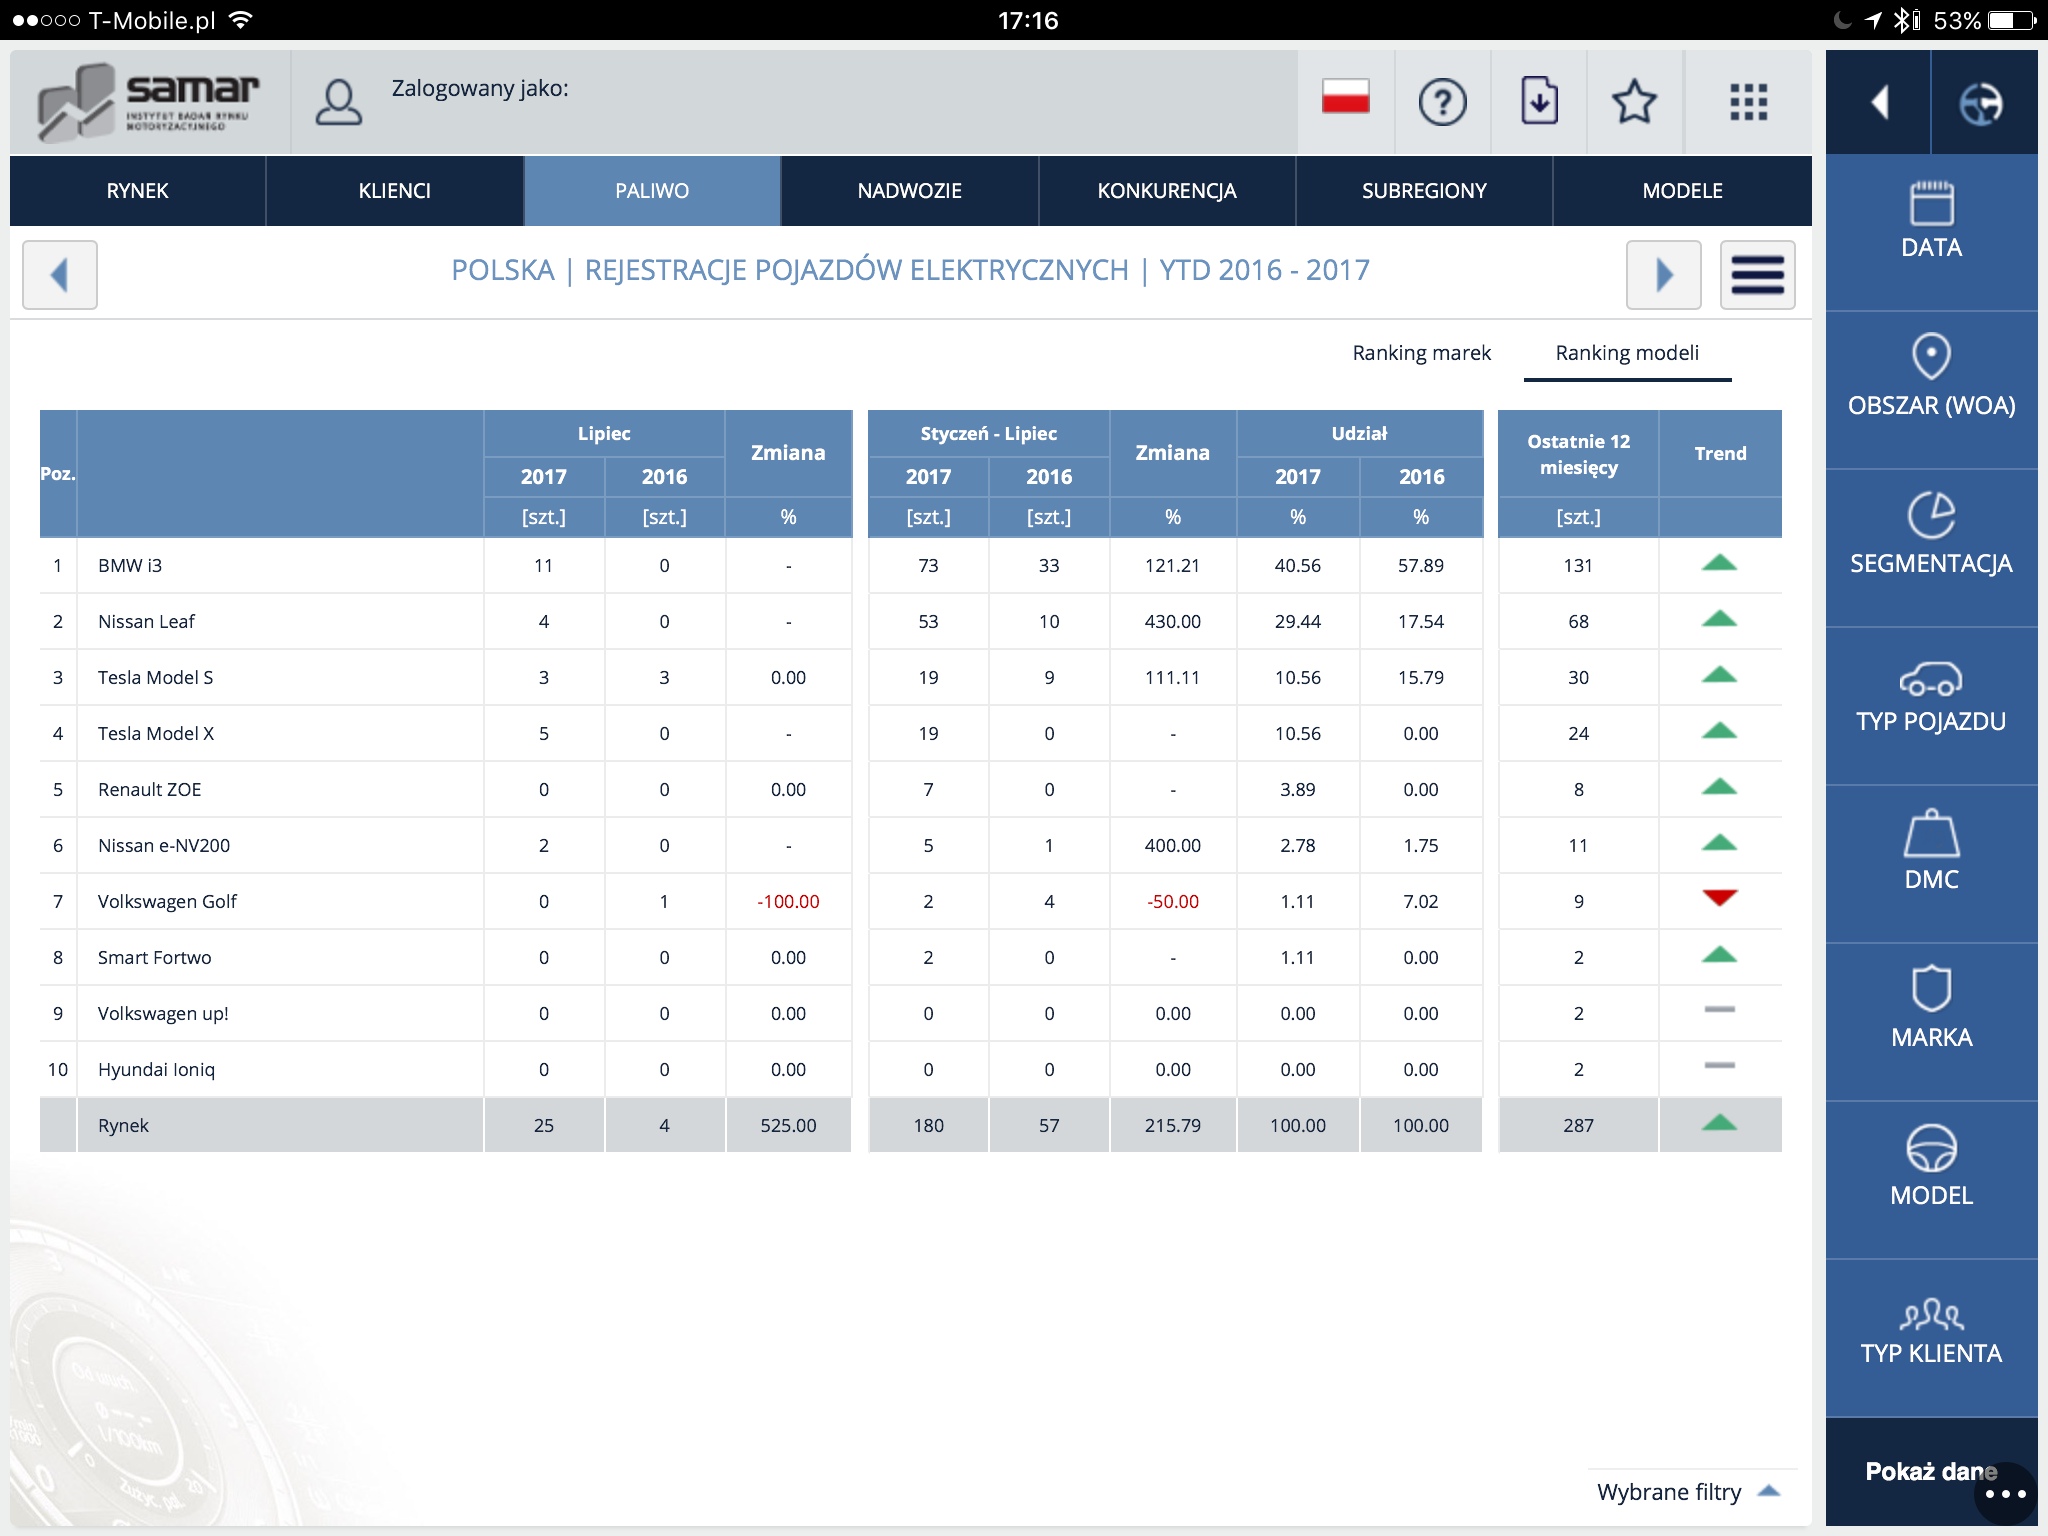Click Volkswagen Golf red down trend arrow
The image size is (2048, 1536).
1719,898
